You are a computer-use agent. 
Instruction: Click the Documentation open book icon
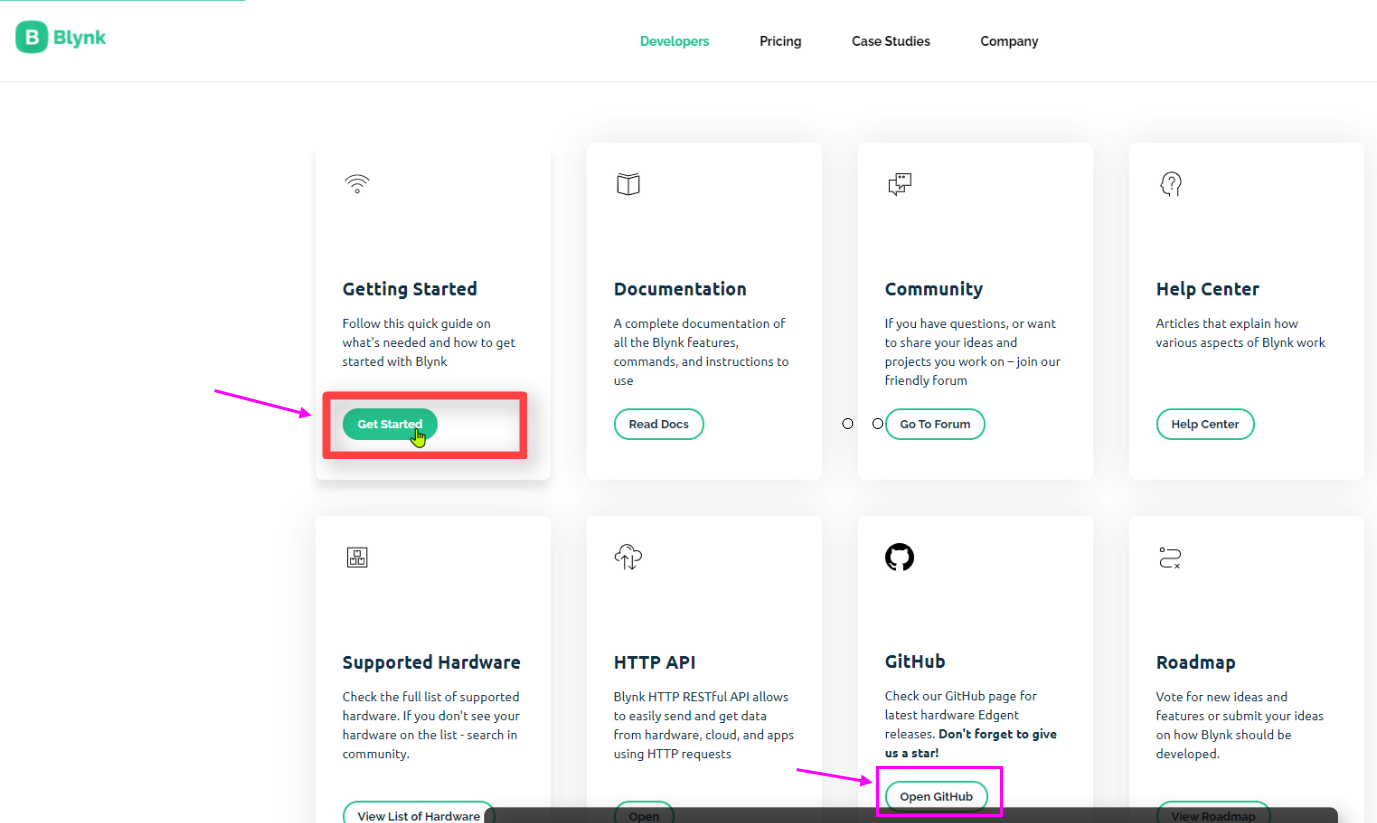pyautogui.click(x=628, y=184)
